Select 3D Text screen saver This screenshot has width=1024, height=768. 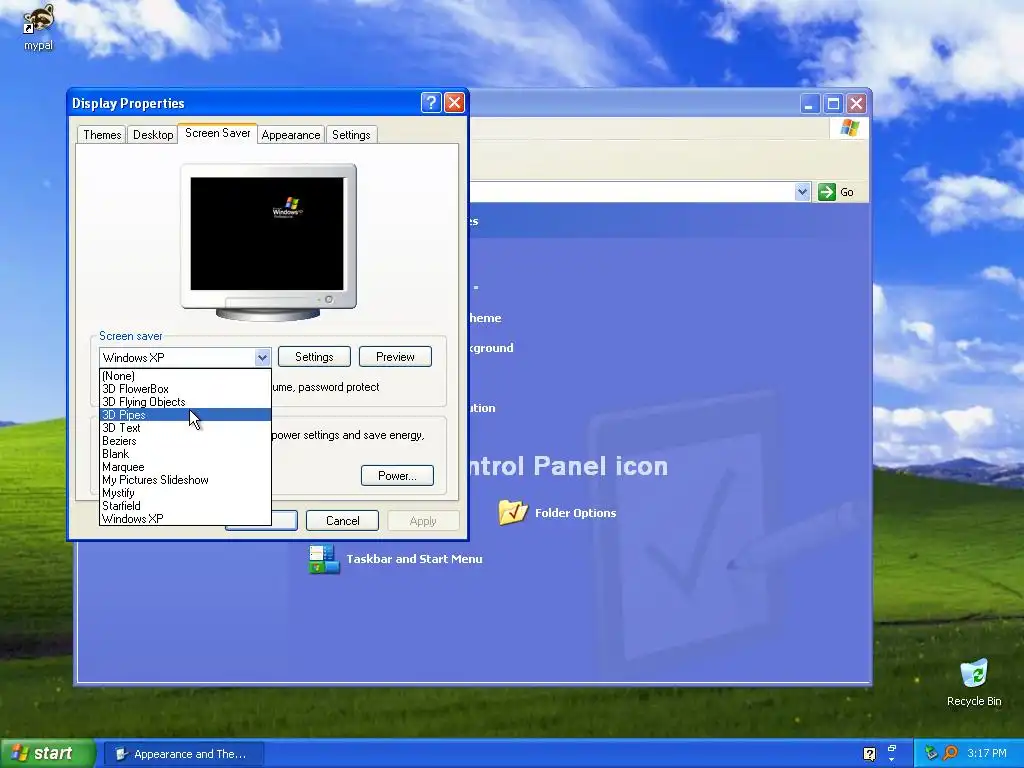(185, 428)
